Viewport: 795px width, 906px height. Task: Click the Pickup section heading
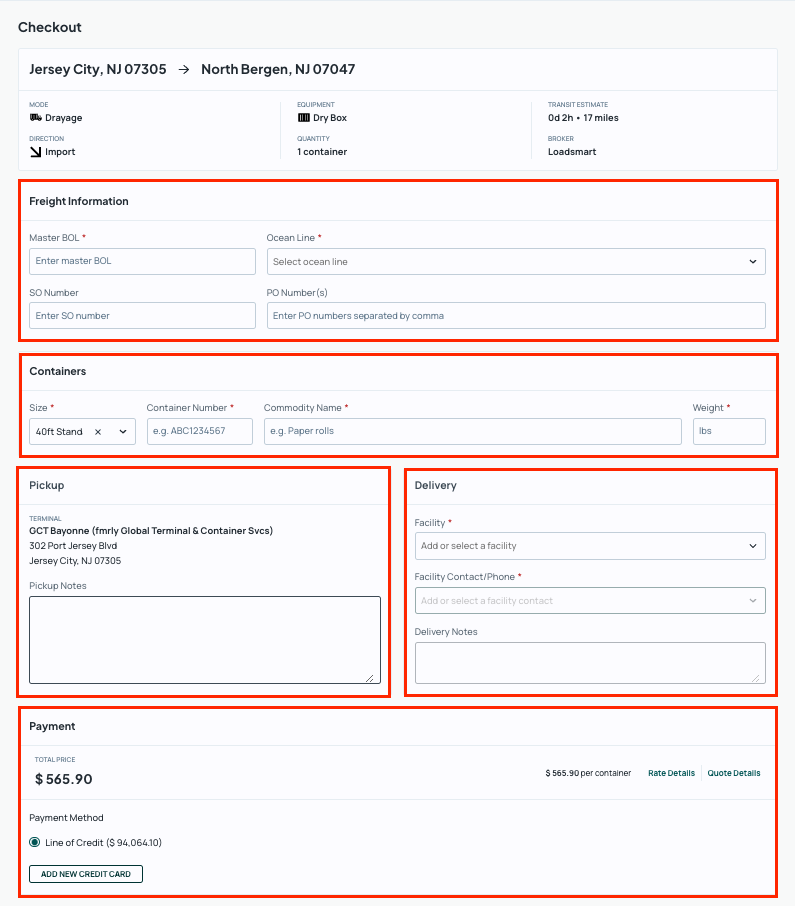(47, 485)
